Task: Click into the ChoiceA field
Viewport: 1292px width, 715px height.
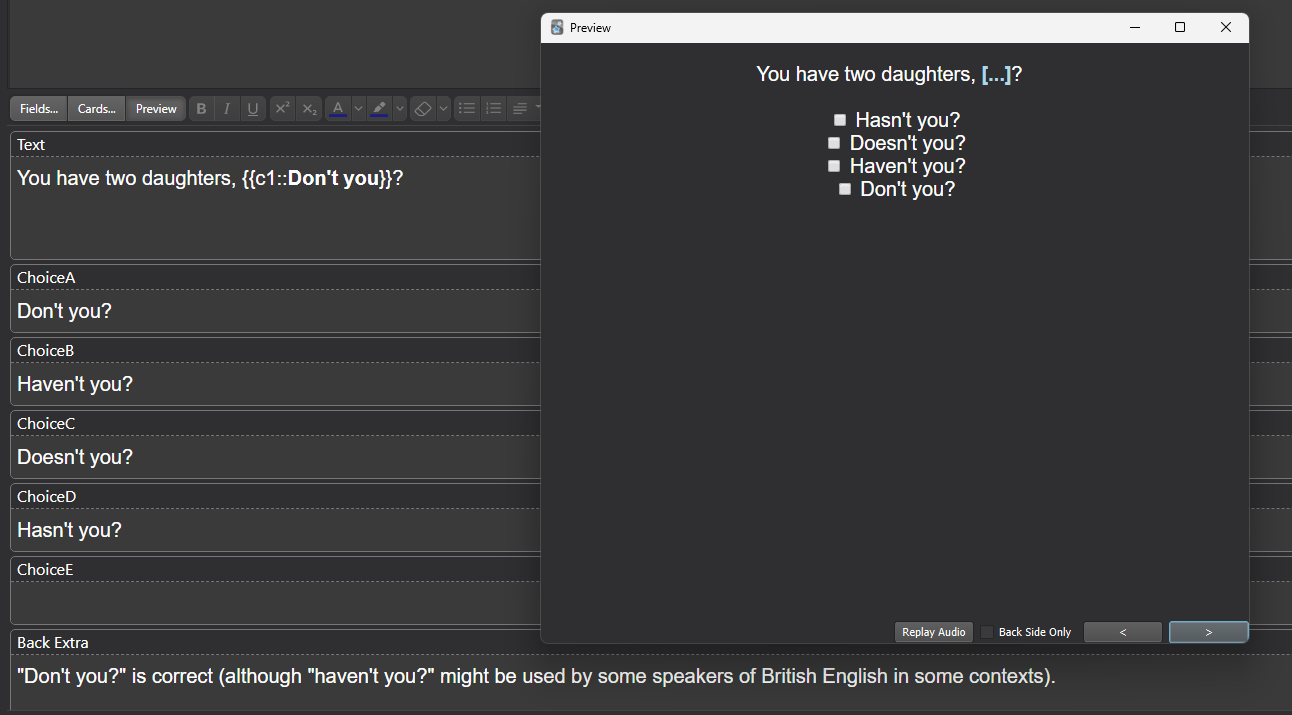Action: (275, 311)
